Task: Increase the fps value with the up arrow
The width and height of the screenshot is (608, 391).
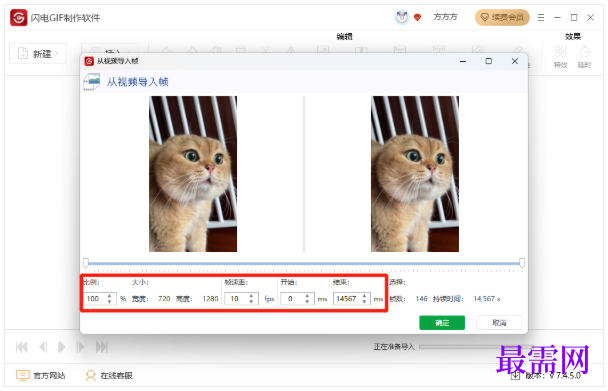Action: (251, 296)
